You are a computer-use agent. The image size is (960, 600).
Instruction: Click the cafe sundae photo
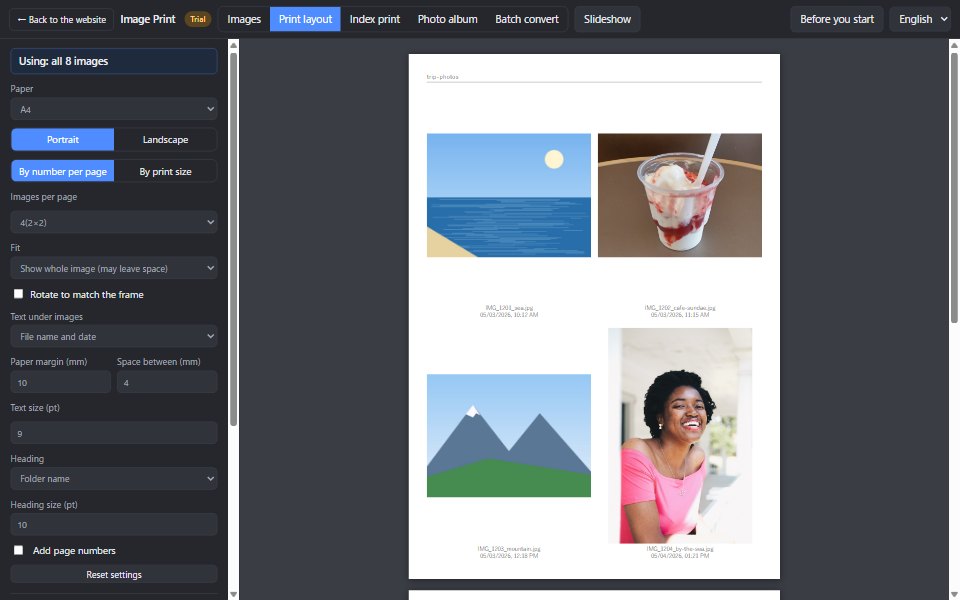pos(680,195)
